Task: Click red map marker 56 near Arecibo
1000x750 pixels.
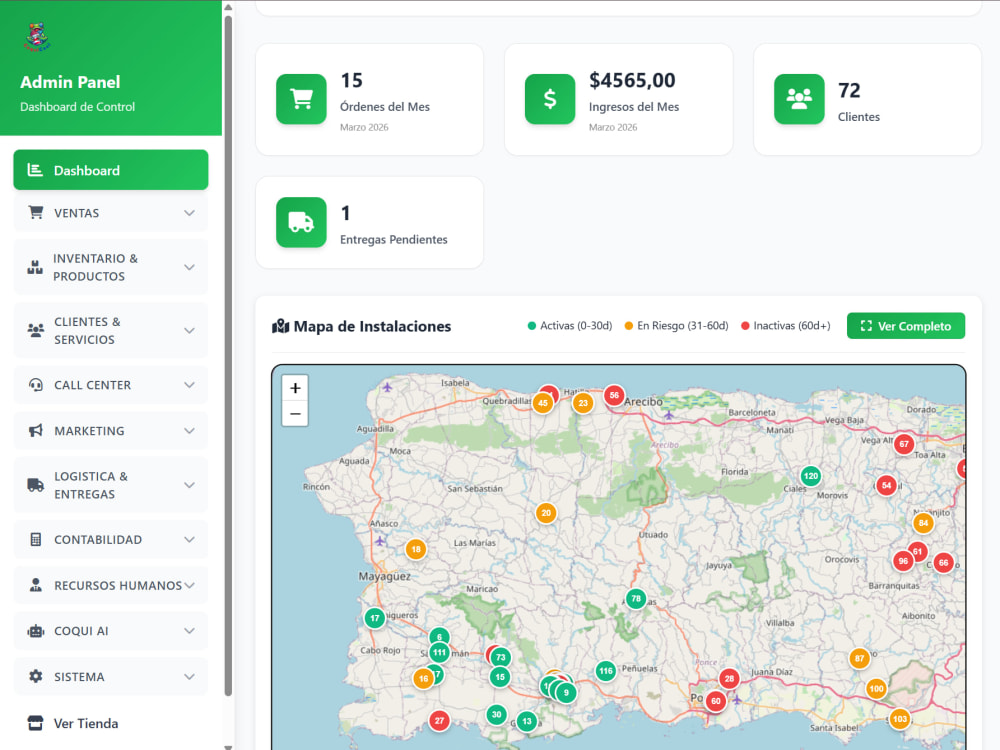Action: click(614, 395)
